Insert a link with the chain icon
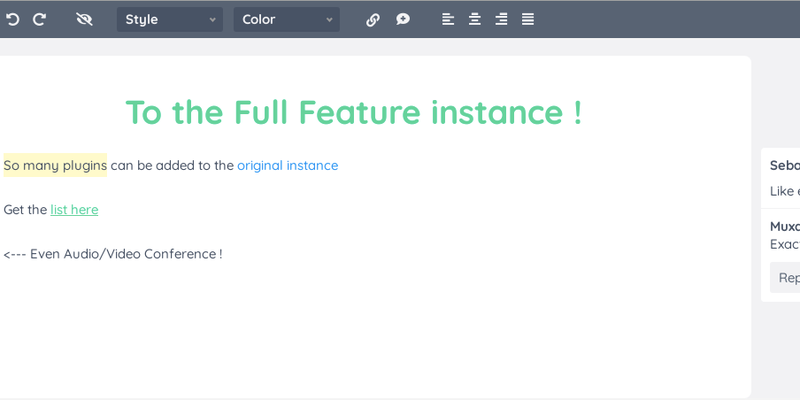Viewport: 800px width, 400px height. pos(373,19)
